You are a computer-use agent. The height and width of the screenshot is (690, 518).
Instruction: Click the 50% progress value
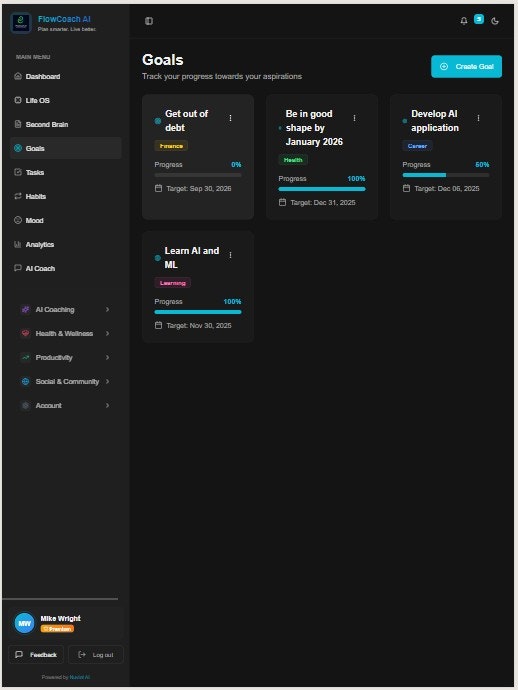[482, 165]
